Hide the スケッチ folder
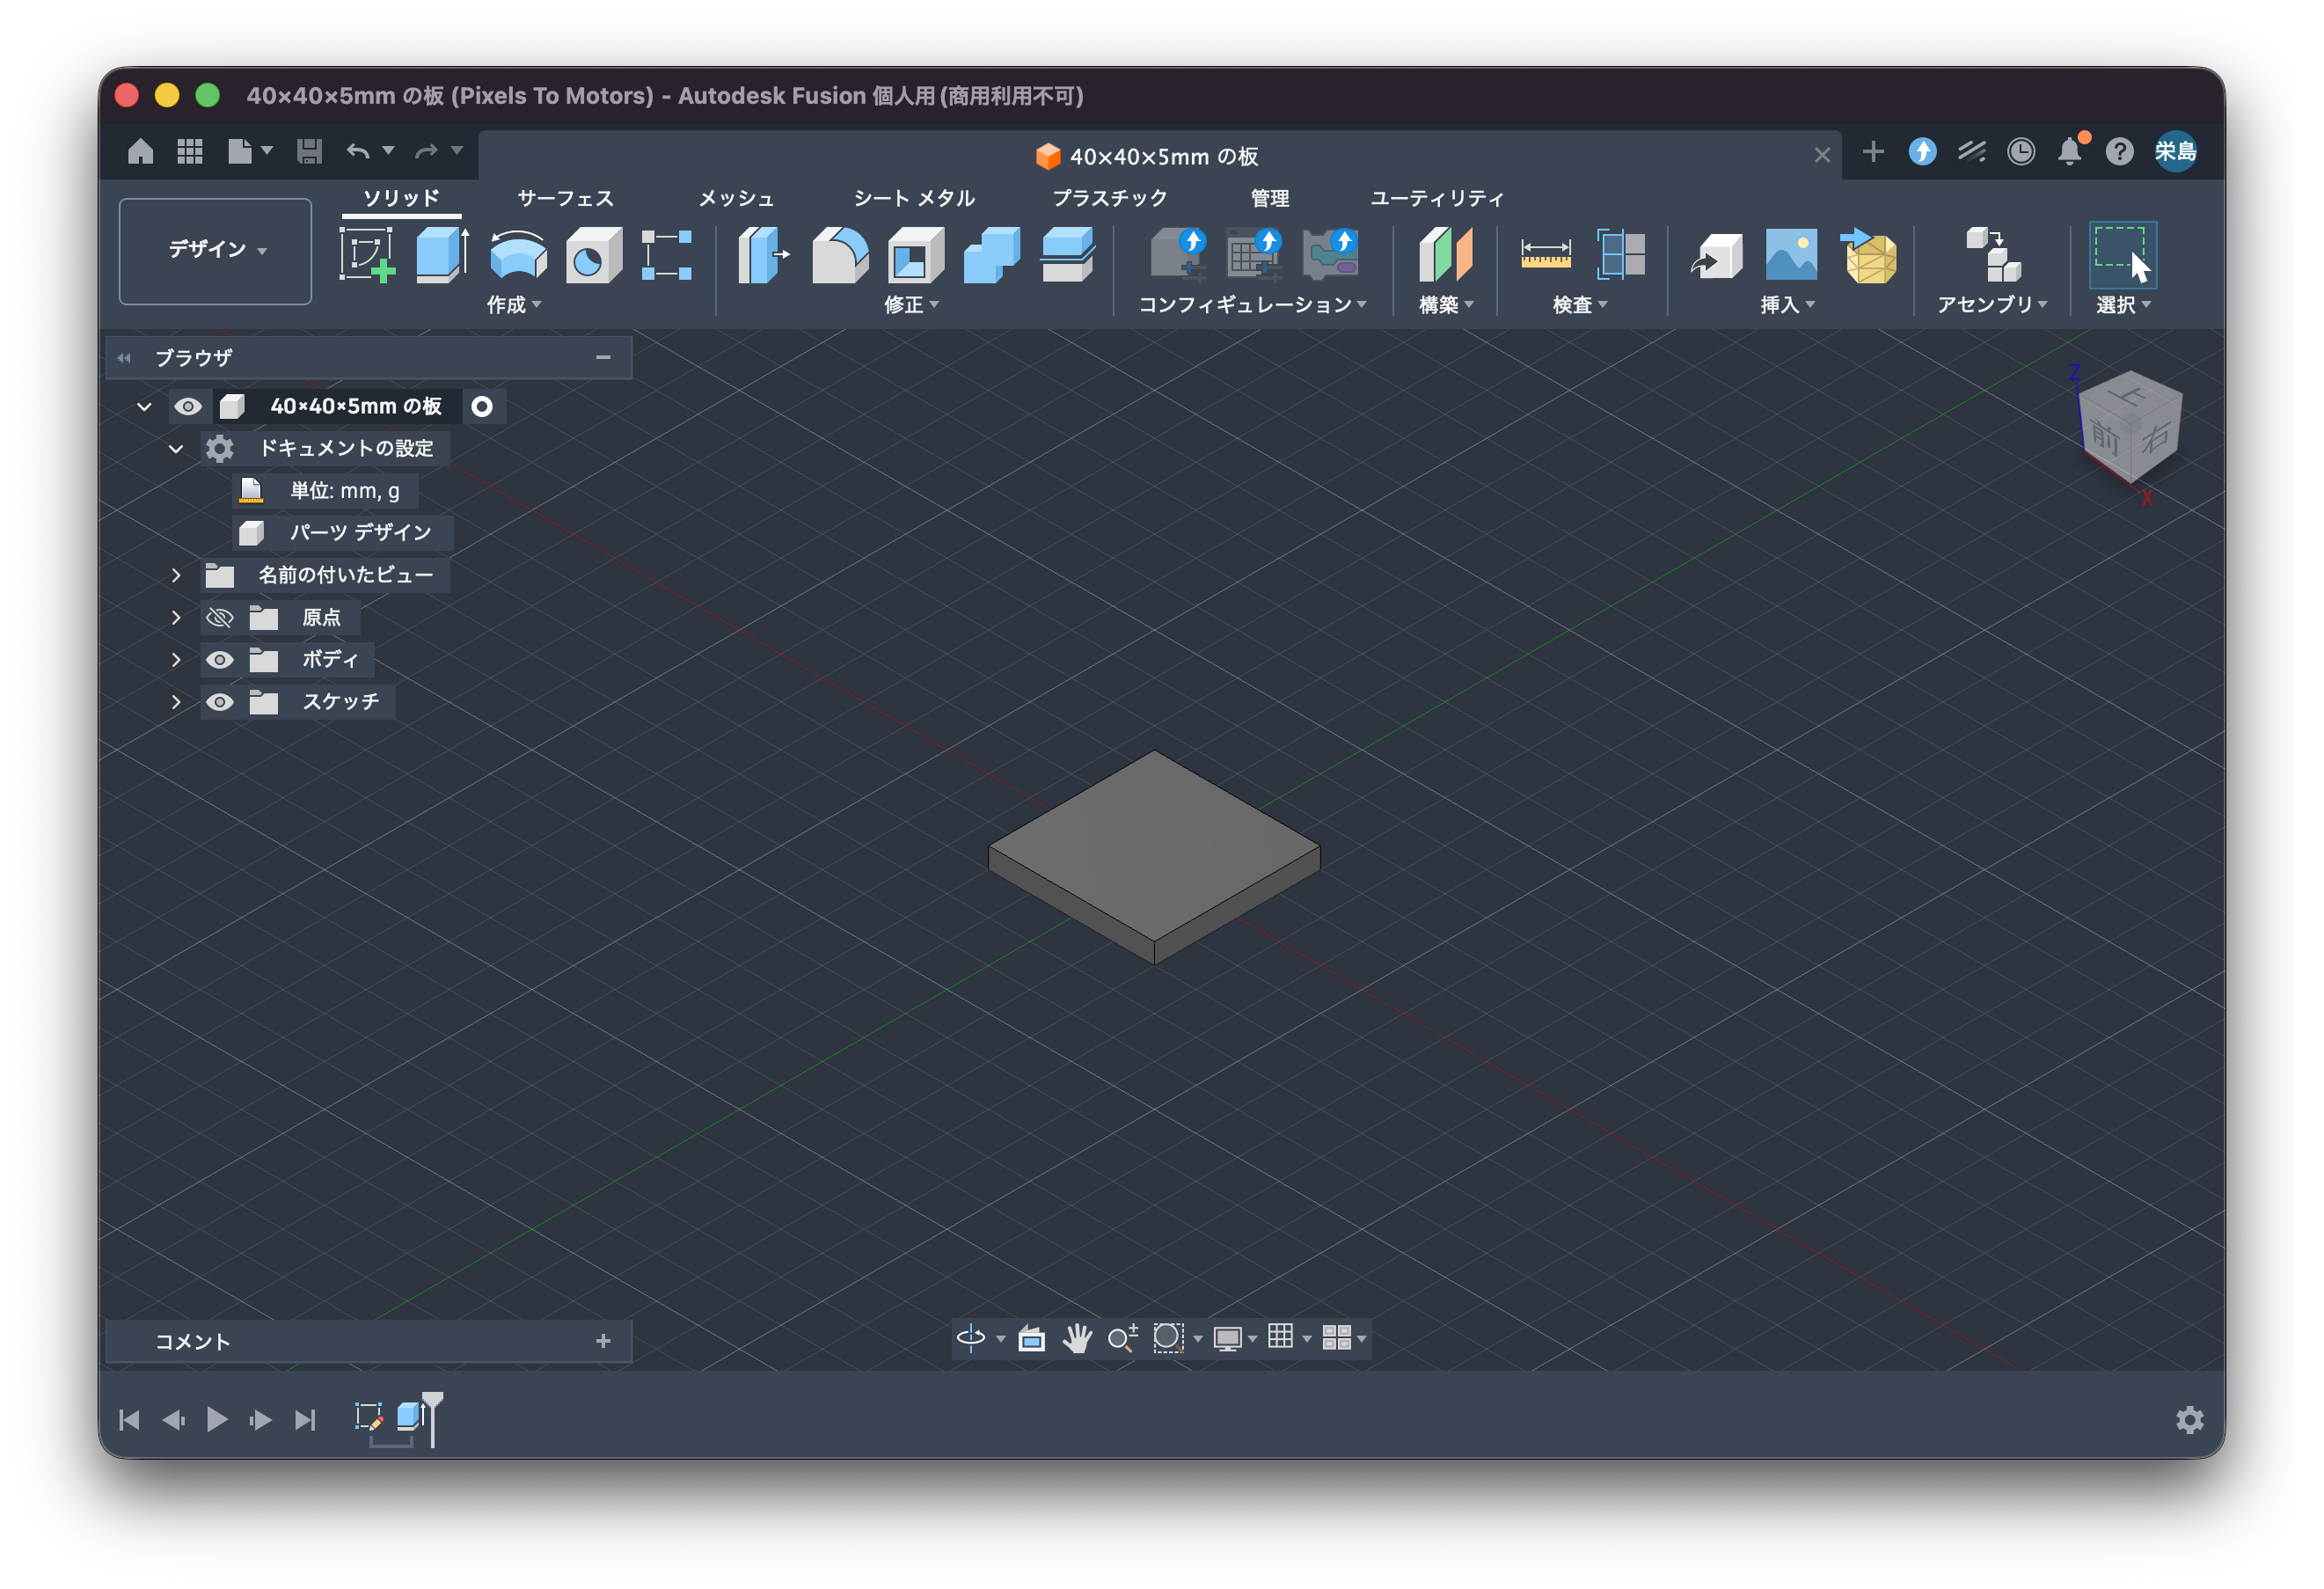Viewport: 2324px width, 1589px height. click(220, 702)
